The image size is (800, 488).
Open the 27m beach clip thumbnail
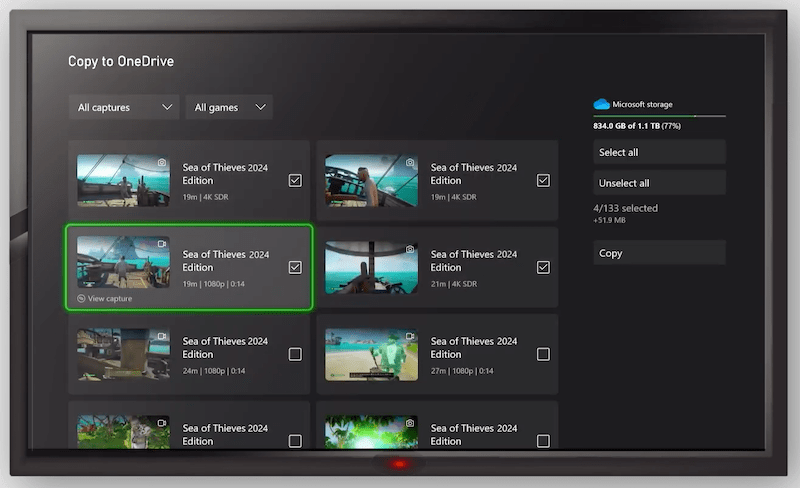(x=371, y=354)
